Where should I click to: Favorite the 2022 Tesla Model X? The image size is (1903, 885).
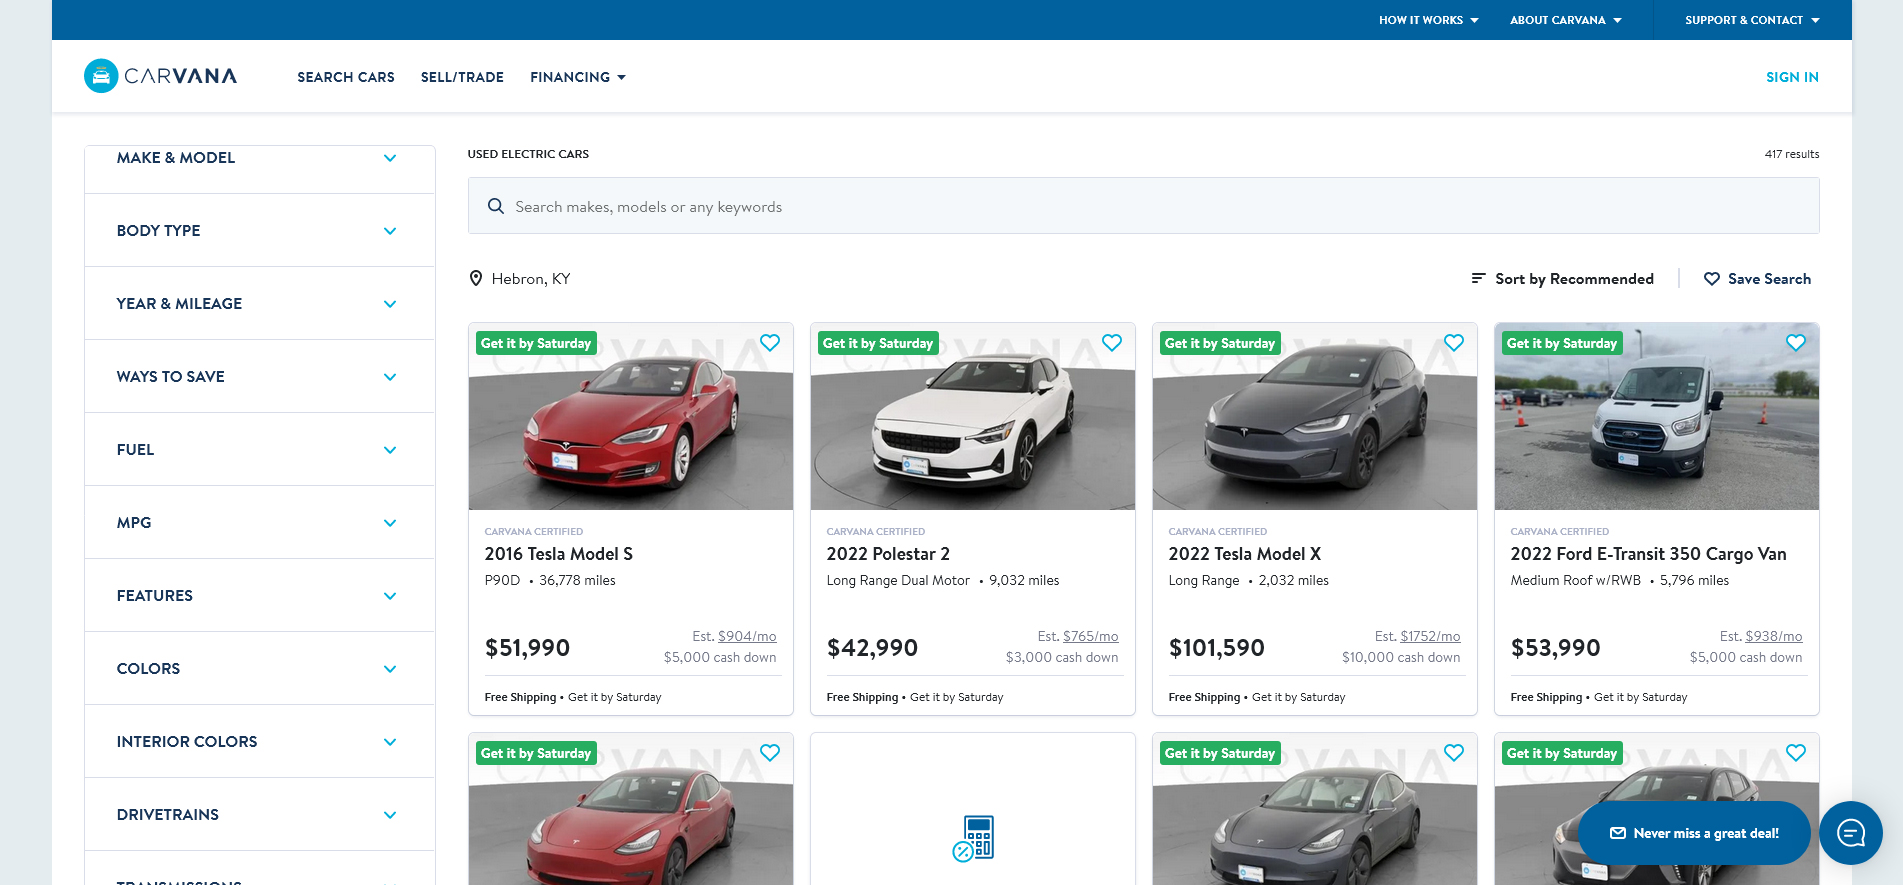coord(1454,342)
